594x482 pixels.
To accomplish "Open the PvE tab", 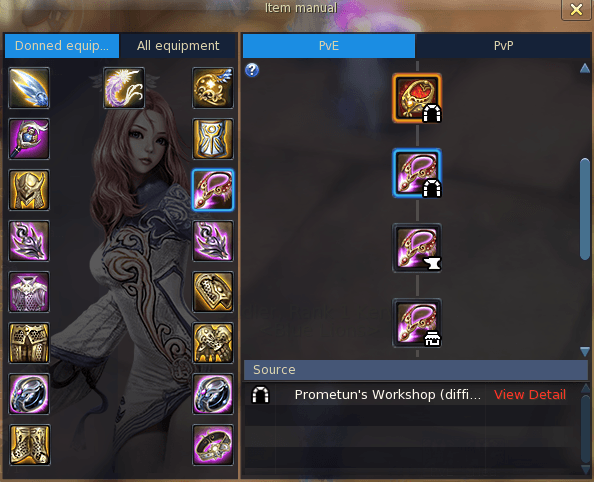I will pyautogui.click(x=329, y=46).
